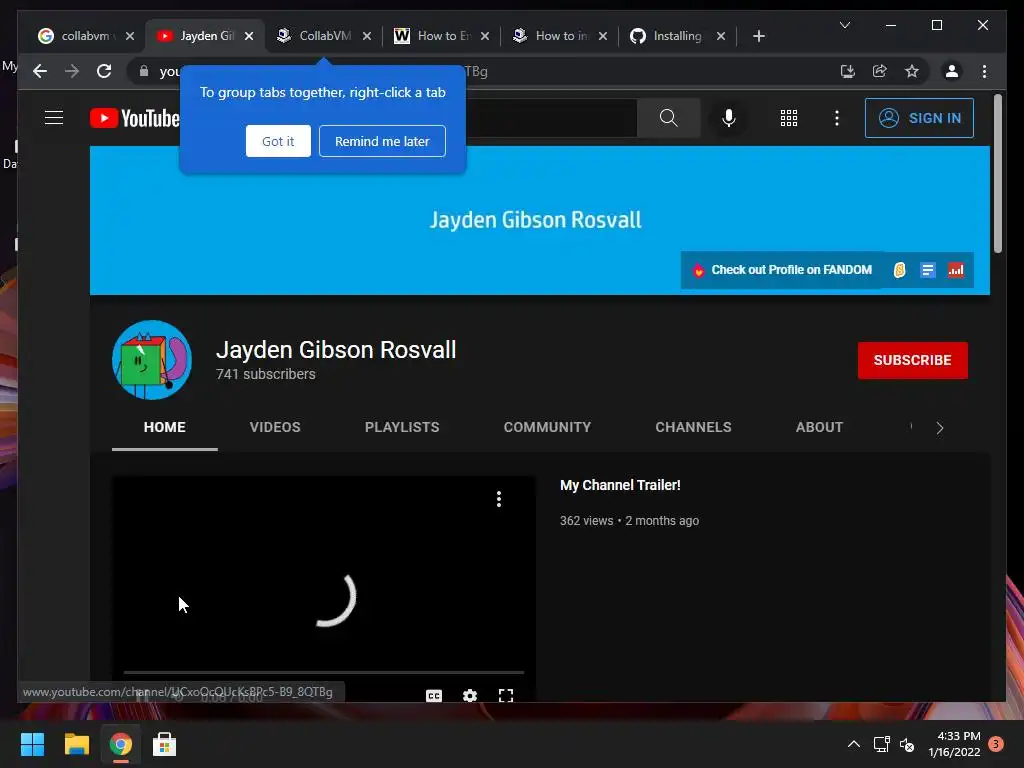The width and height of the screenshot is (1024, 768).
Task: Open the CHANNELS channel tab
Action: (693, 427)
